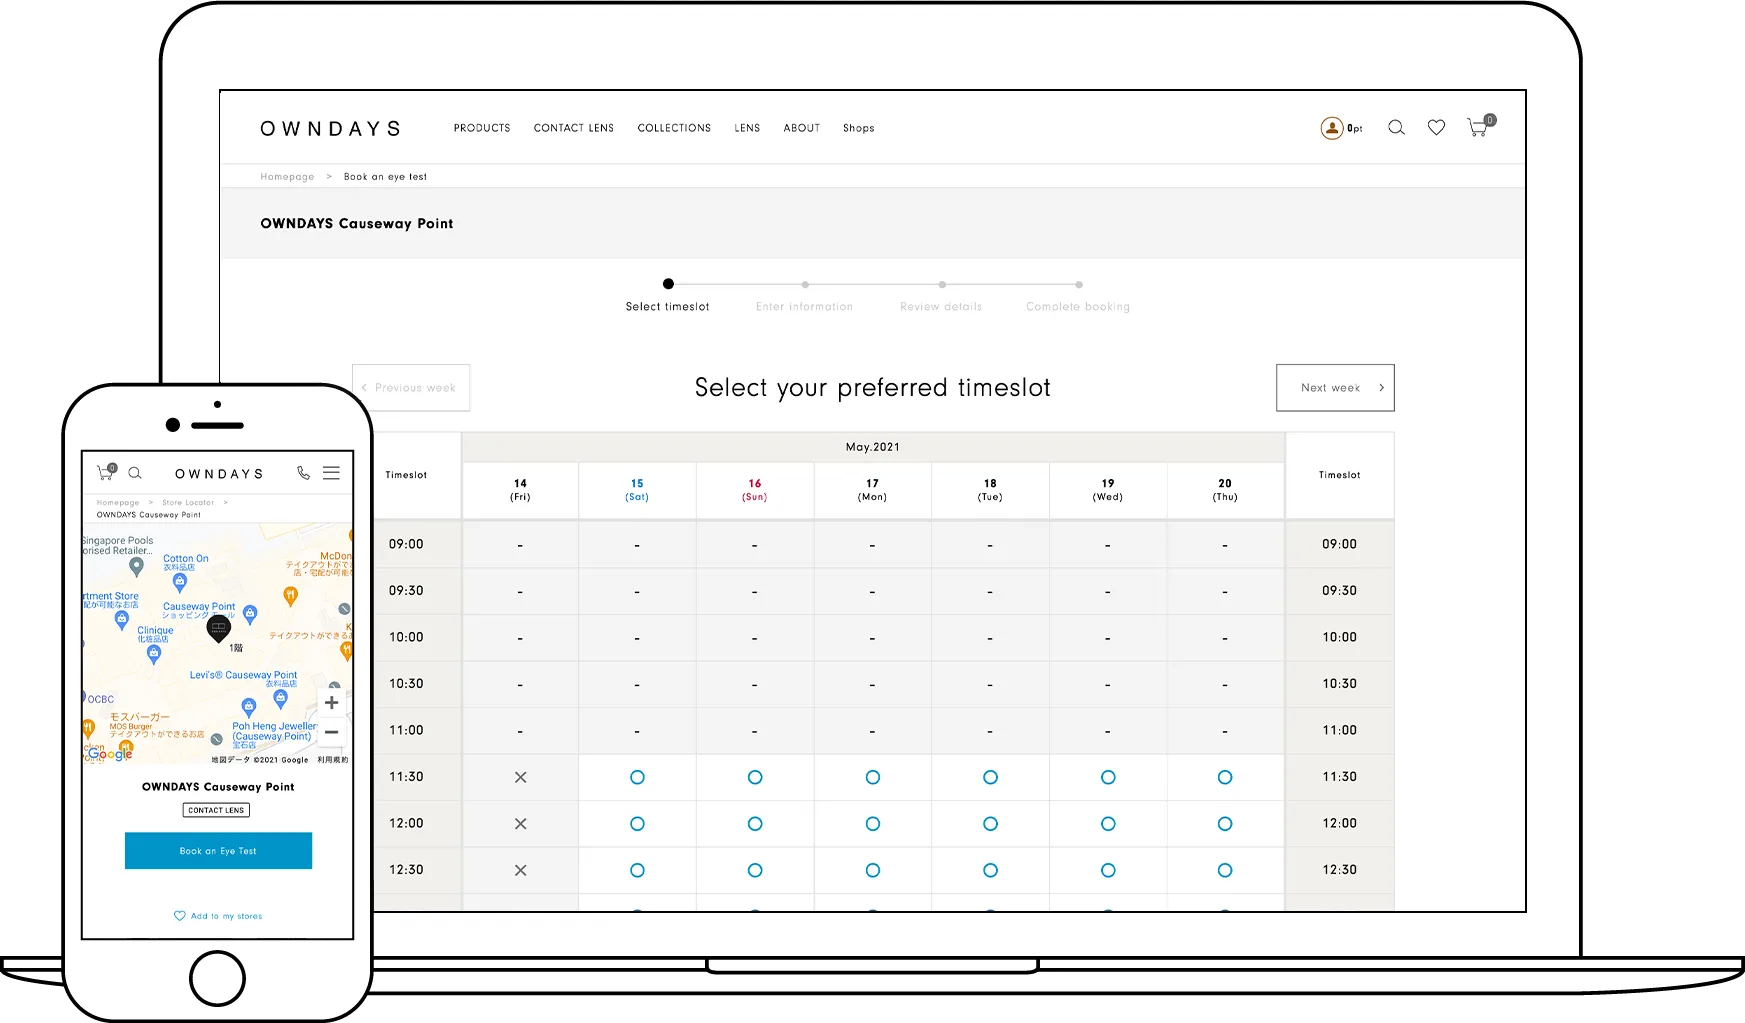Open PRODUCTS menu
This screenshot has width=1745, height=1023.
coord(482,128)
